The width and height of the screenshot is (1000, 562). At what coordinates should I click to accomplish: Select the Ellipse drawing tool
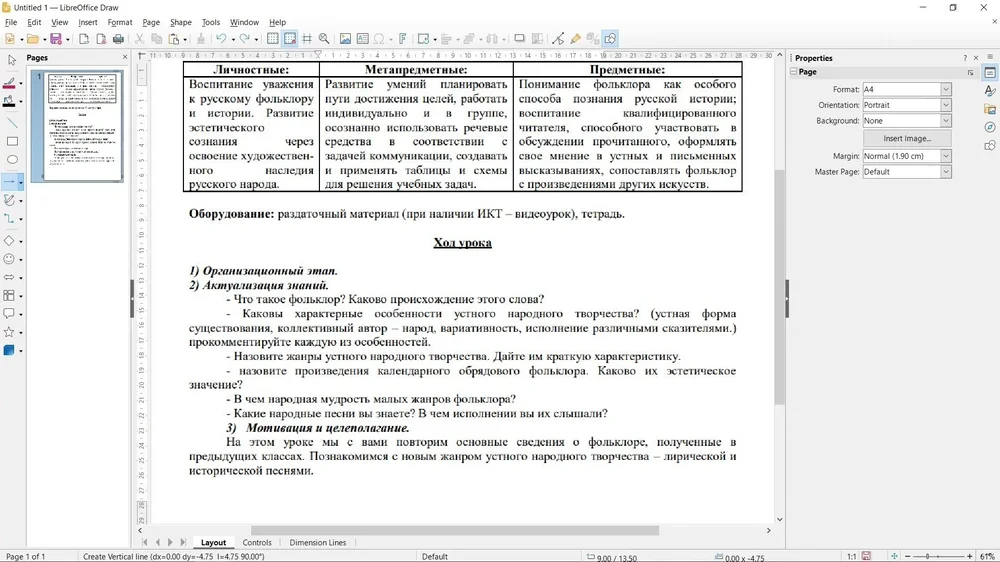[12, 160]
